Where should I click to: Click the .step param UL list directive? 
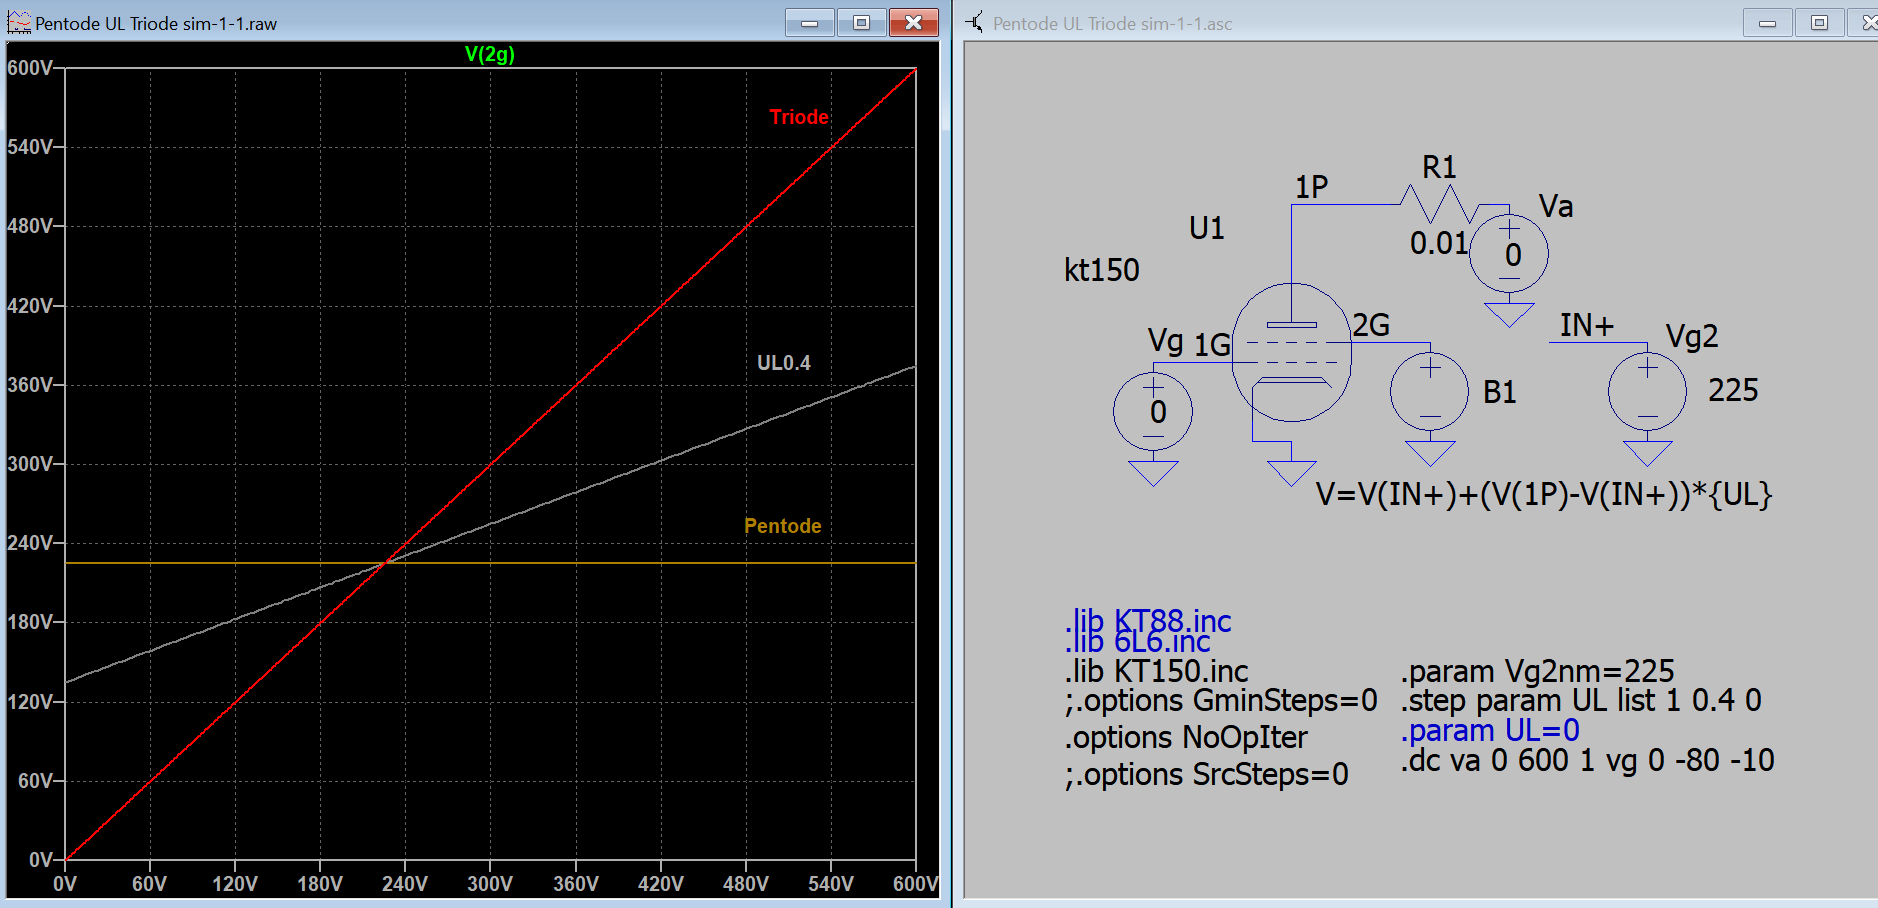point(1581,701)
